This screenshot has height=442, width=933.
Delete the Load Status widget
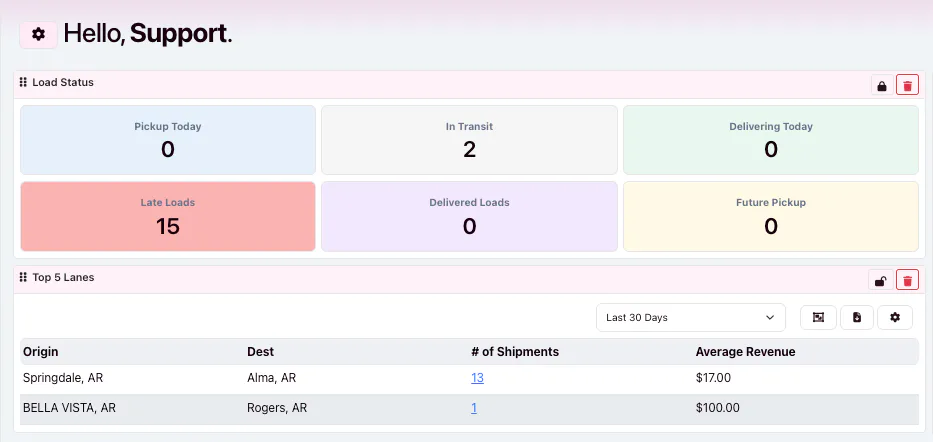coord(907,85)
